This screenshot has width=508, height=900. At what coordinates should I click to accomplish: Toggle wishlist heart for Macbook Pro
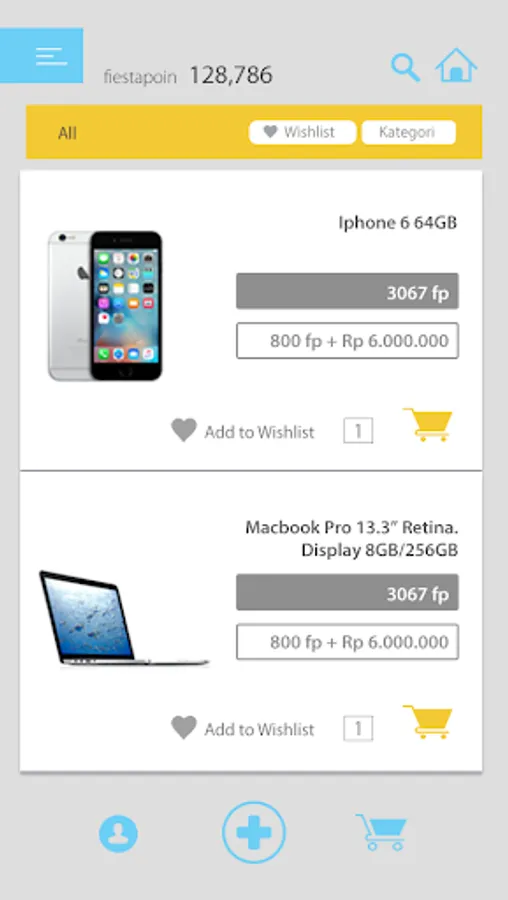184,728
